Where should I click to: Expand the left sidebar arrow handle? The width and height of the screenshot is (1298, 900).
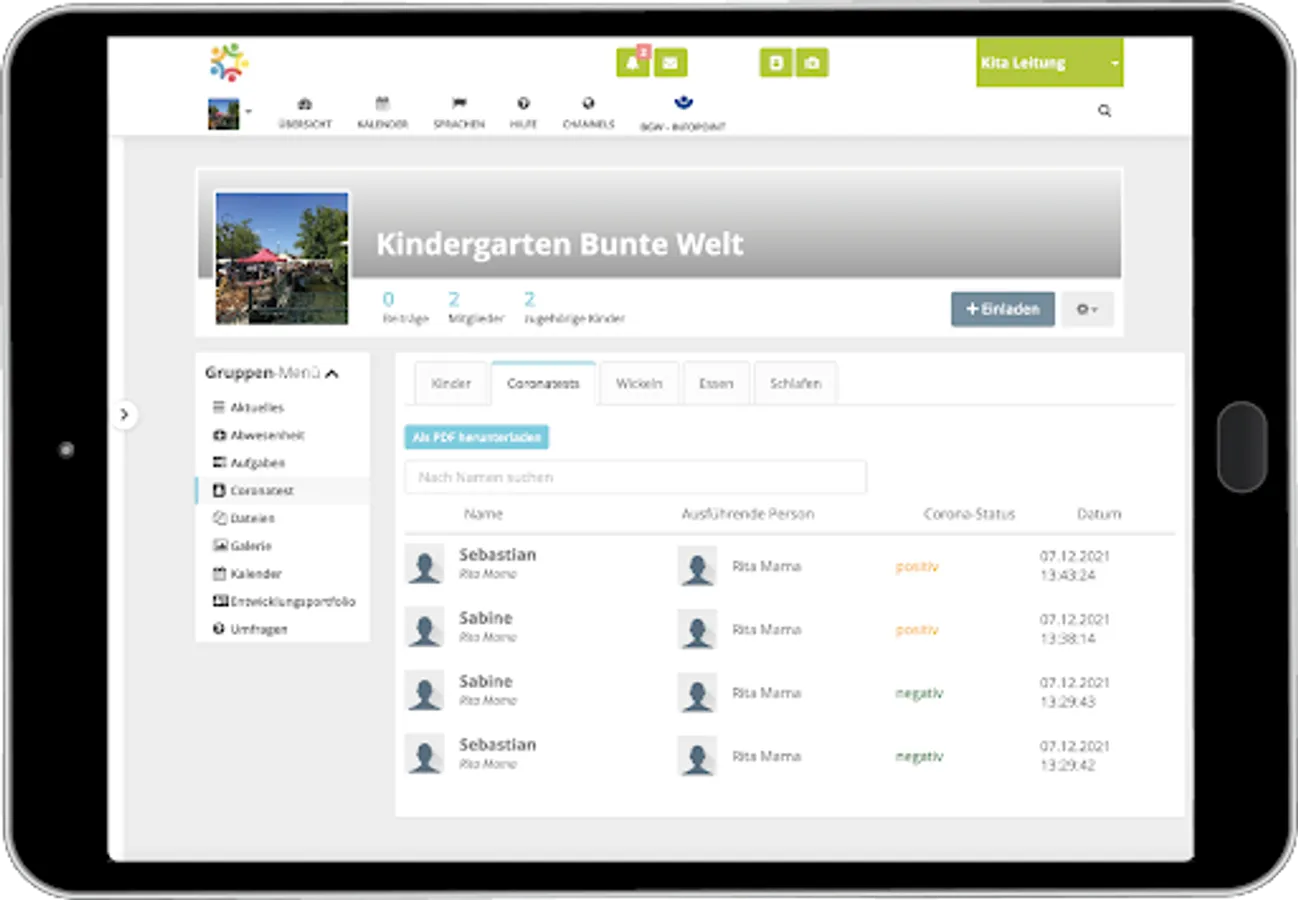click(x=124, y=414)
